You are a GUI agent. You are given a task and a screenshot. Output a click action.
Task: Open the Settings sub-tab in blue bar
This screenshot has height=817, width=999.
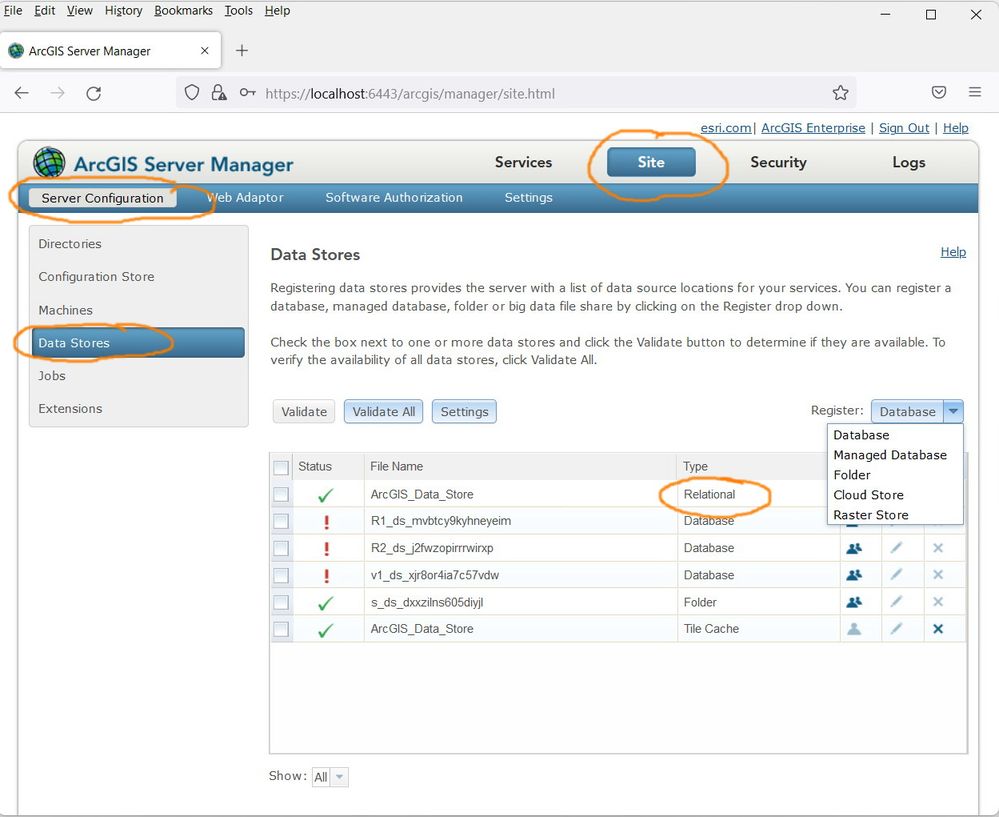tap(528, 198)
